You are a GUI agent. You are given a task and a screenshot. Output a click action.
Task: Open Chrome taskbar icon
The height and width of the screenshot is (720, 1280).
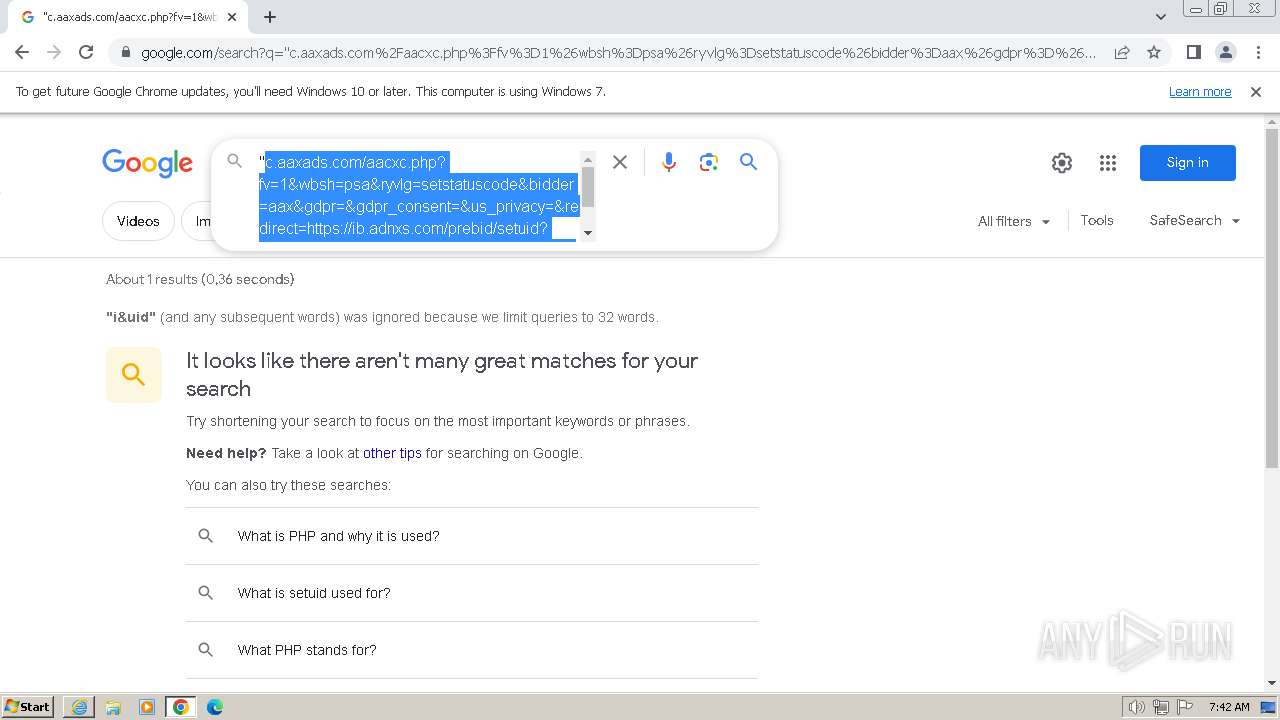click(x=181, y=707)
